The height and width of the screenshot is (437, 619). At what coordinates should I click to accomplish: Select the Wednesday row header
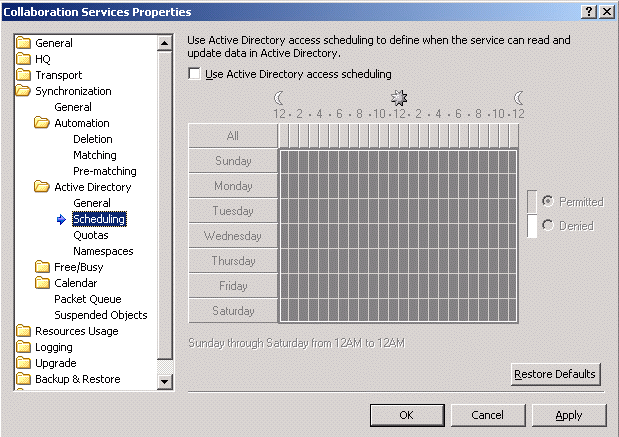click(x=233, y=236)
